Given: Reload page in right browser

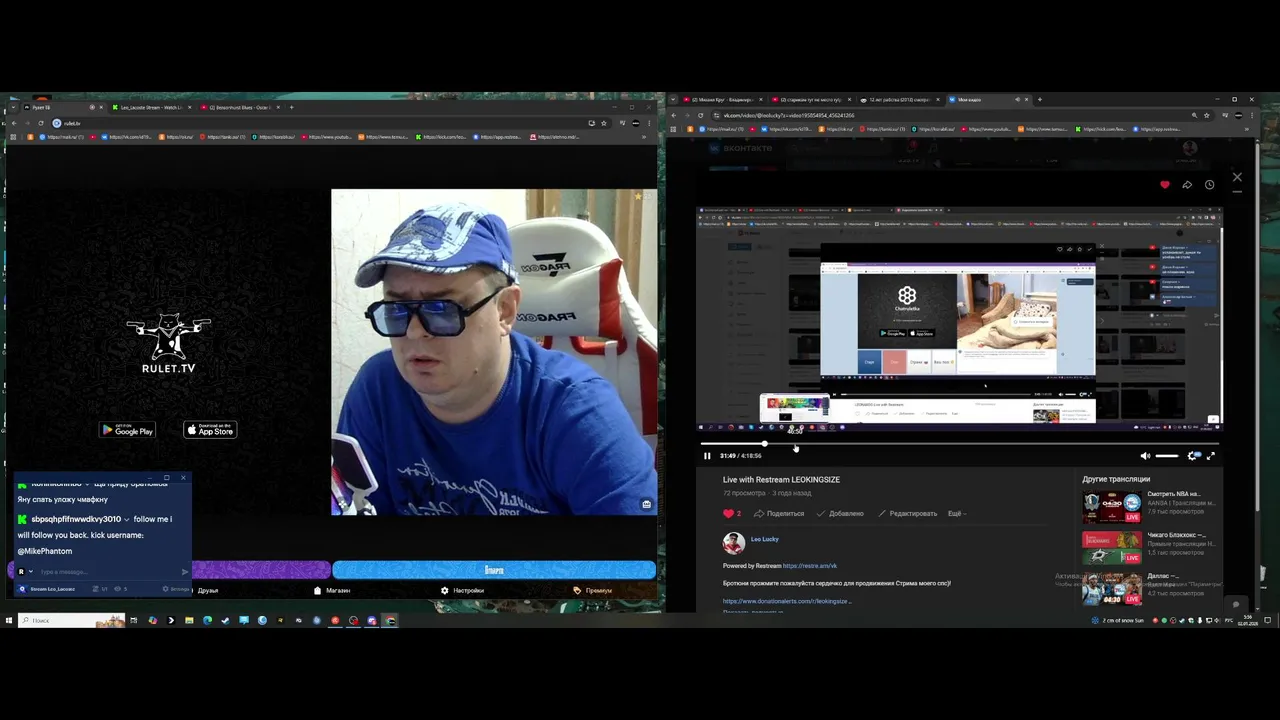Looking at the screenshot, I should (700, 115).
